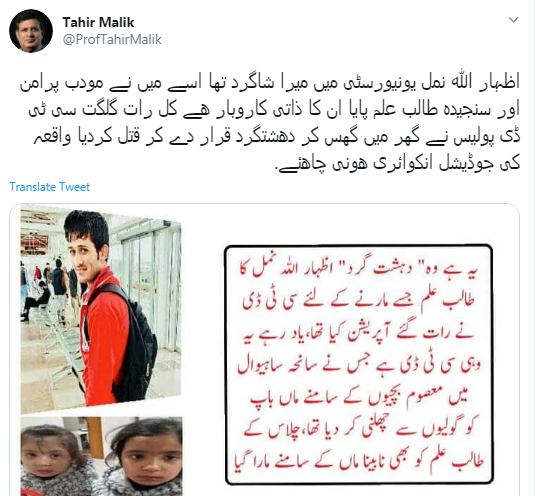Open the red Urdu text graphic
The width and height of the screenshot is (535, 496).
point(359,364)
